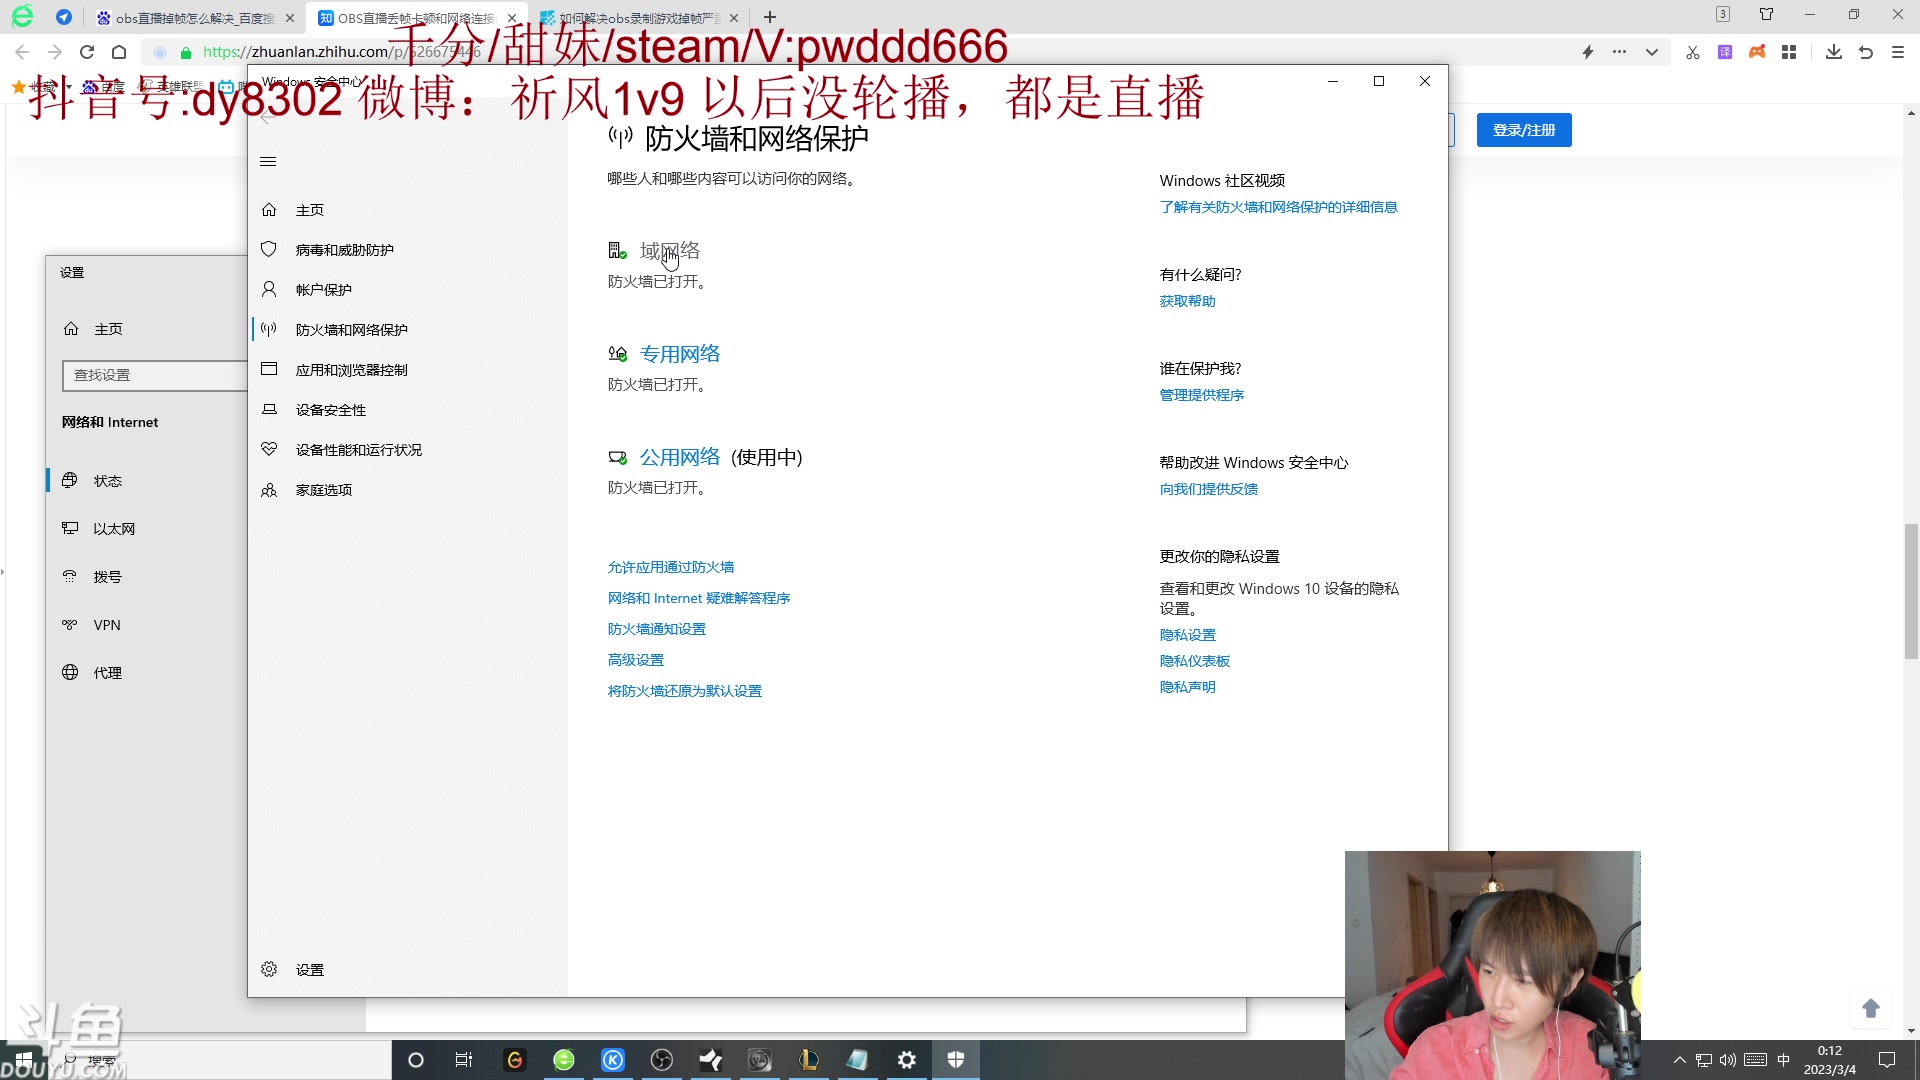Open the browser main menu icon
The image size is (1920, 1080).
coord(1898,52)
